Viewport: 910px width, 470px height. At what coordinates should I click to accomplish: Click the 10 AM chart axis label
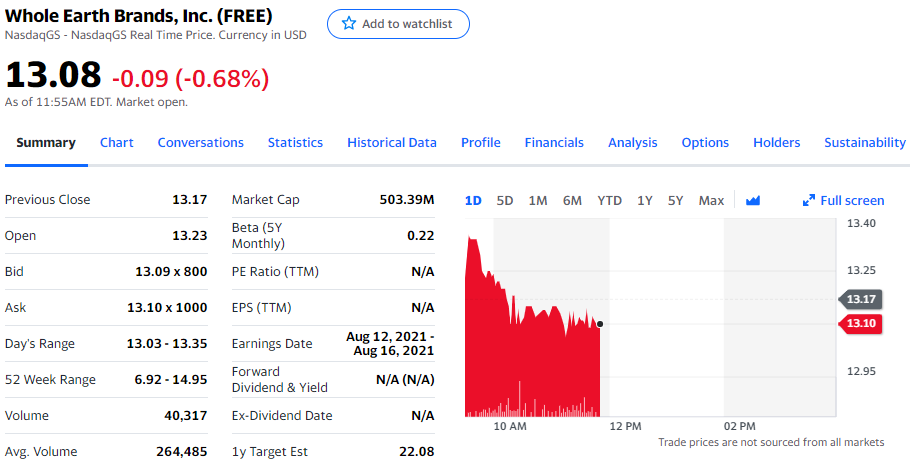[510, 426]
